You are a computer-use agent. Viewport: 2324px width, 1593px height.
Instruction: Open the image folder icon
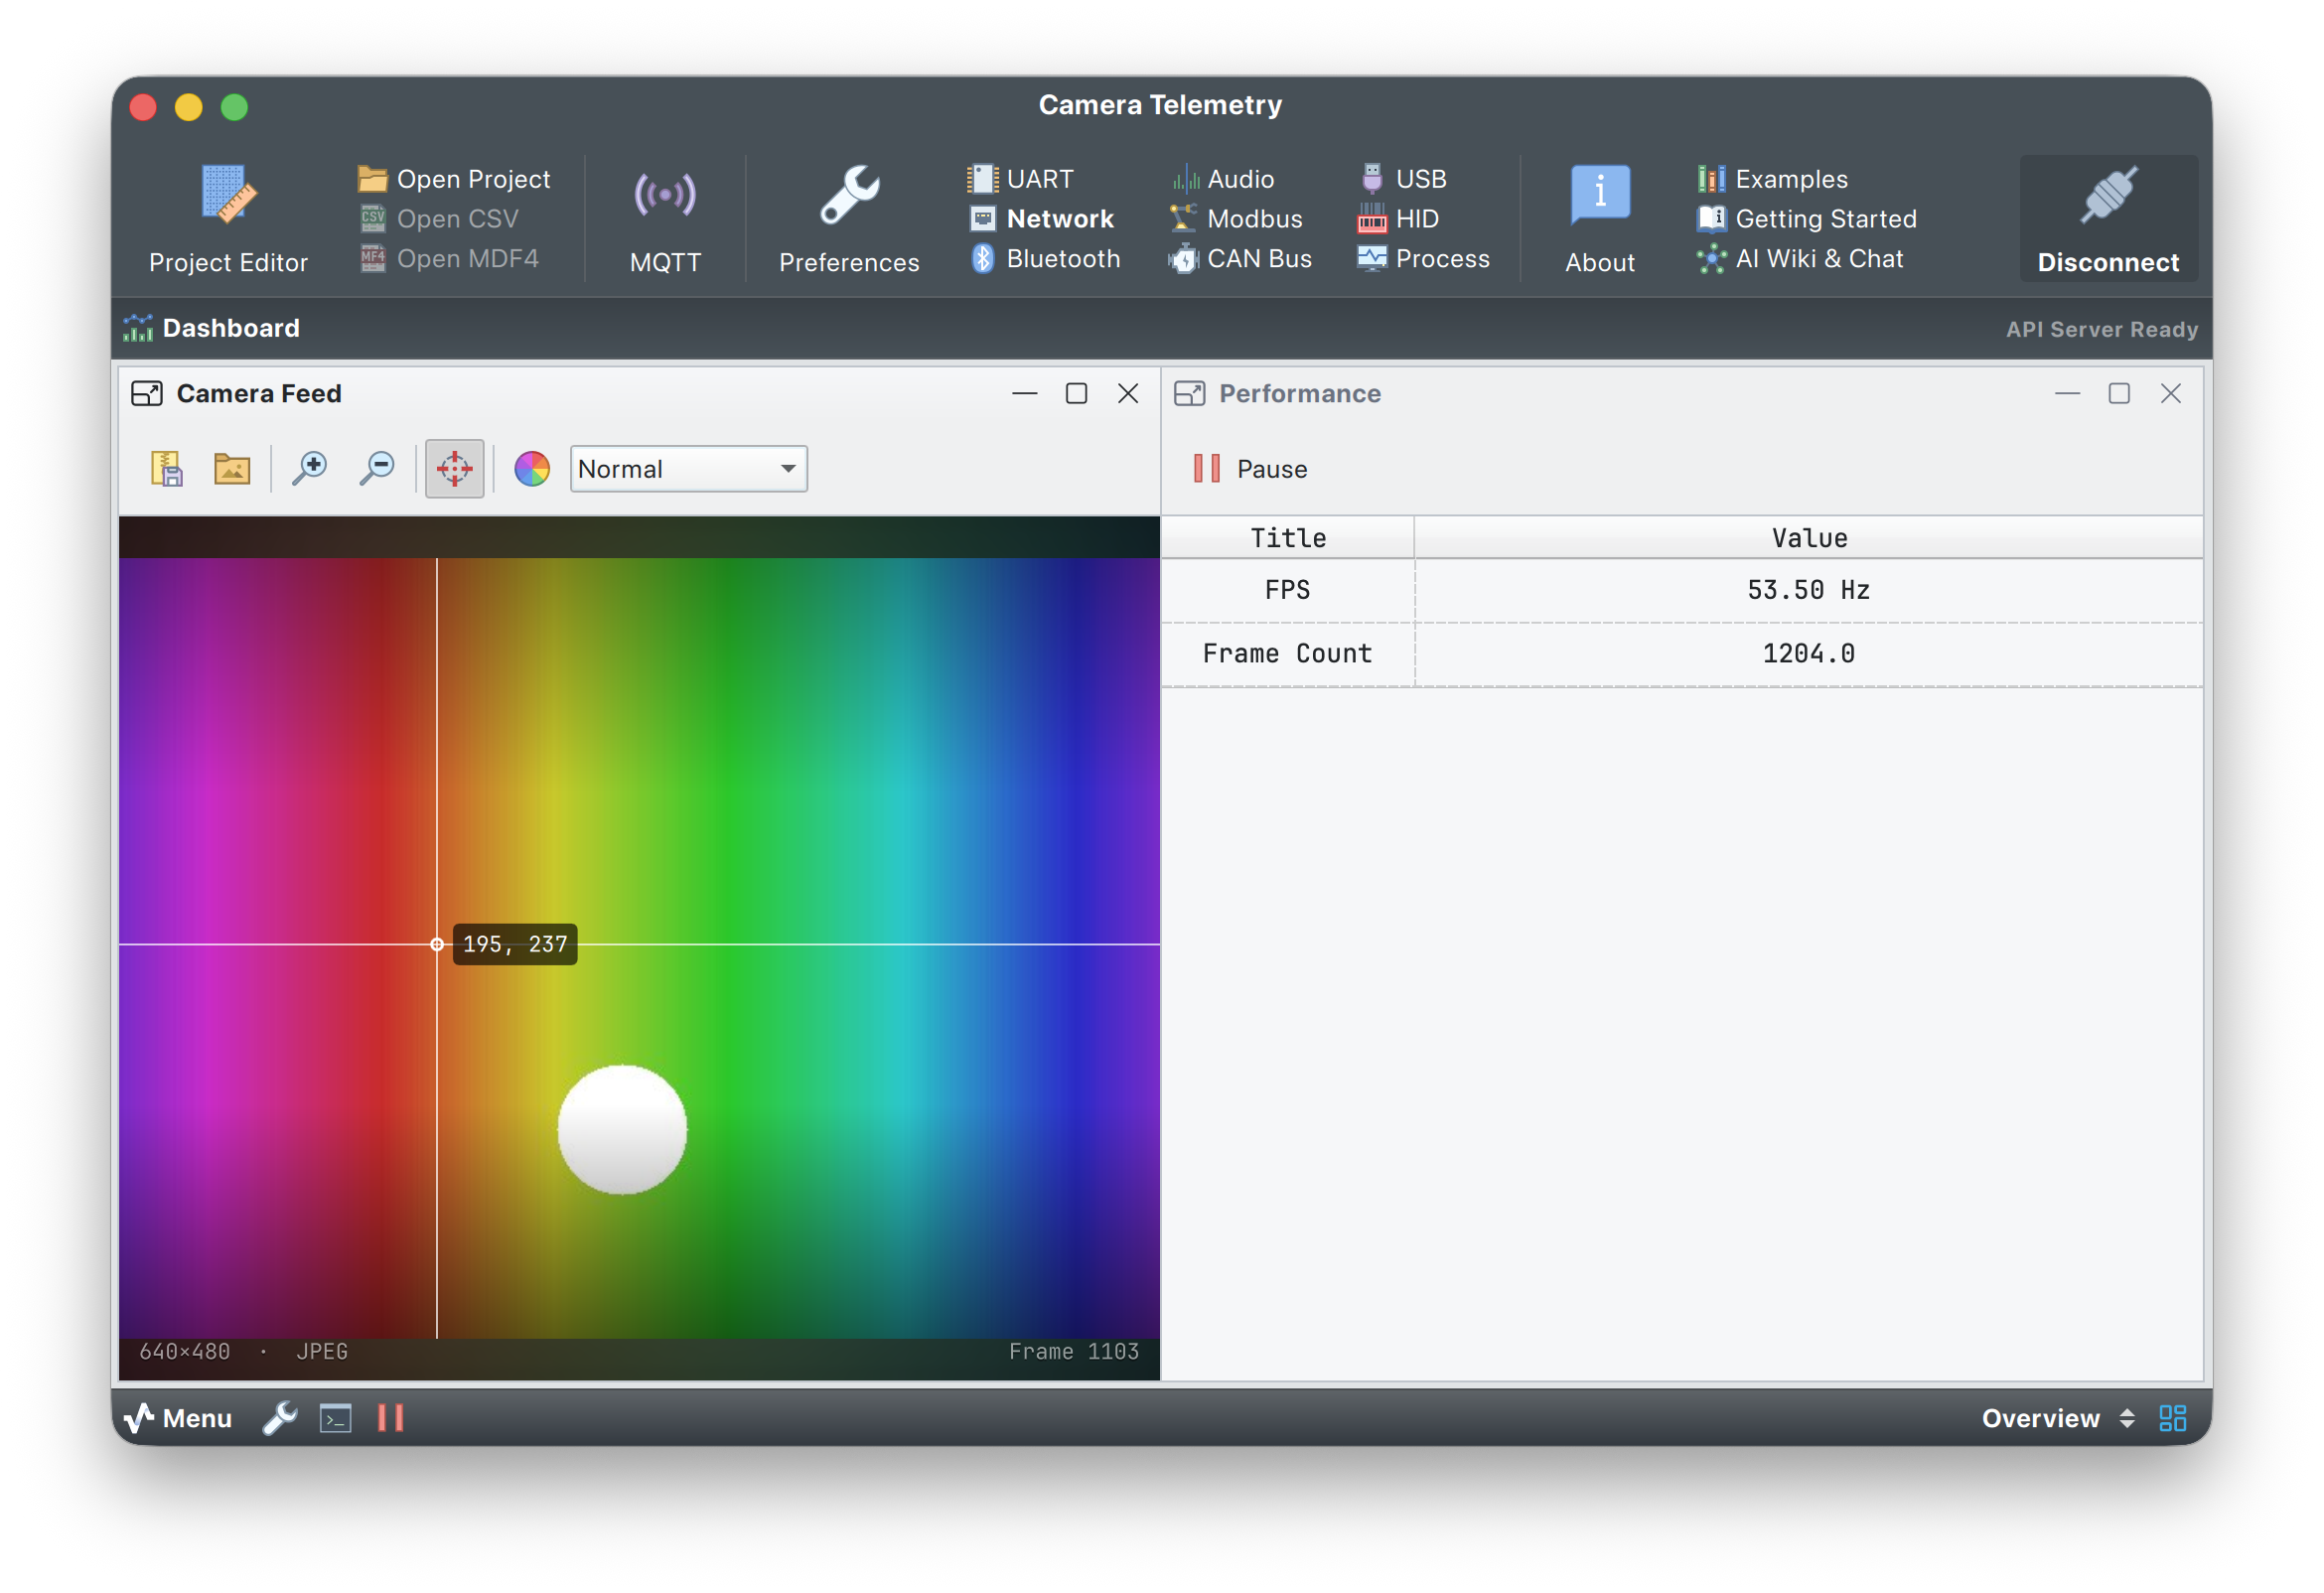click(x=232, y=468)
